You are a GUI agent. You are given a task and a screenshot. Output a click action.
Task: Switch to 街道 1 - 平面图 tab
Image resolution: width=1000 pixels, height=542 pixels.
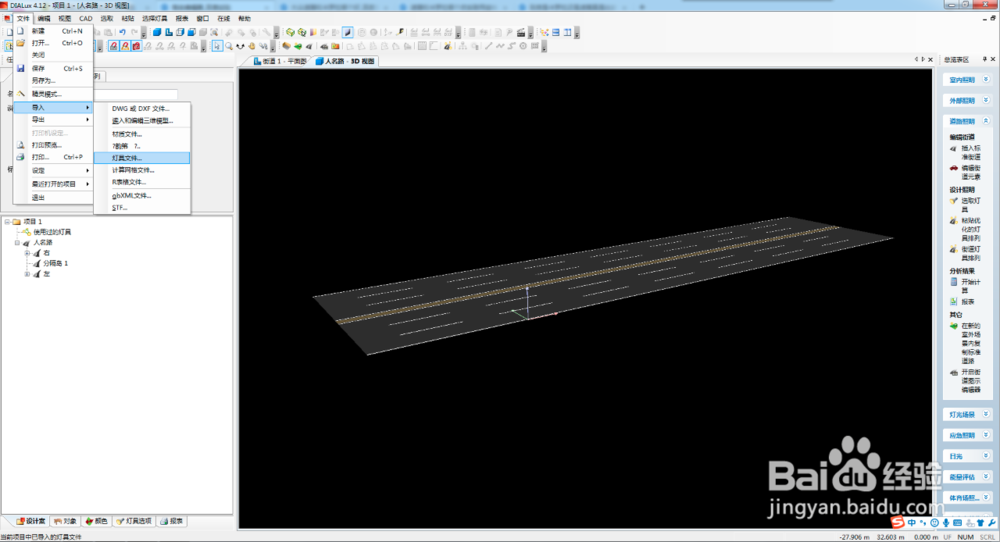[x=279, y=61]
